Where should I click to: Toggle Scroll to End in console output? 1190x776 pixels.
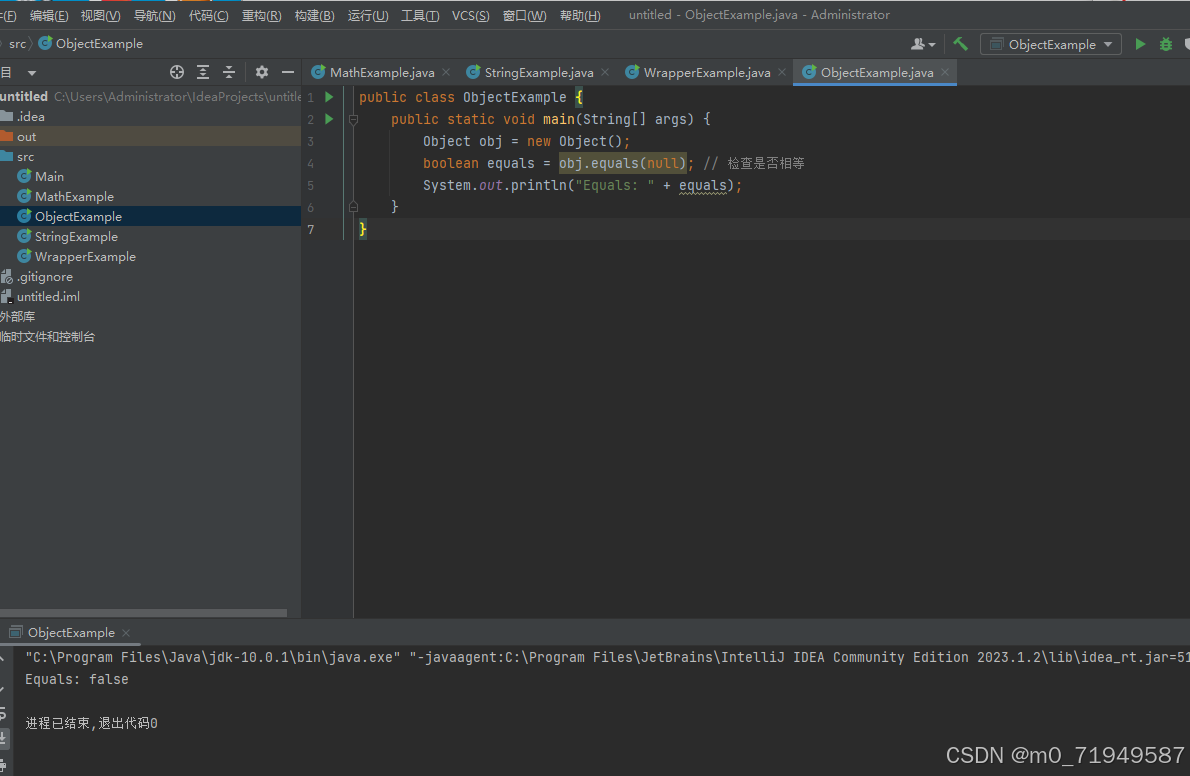point(6,736)
